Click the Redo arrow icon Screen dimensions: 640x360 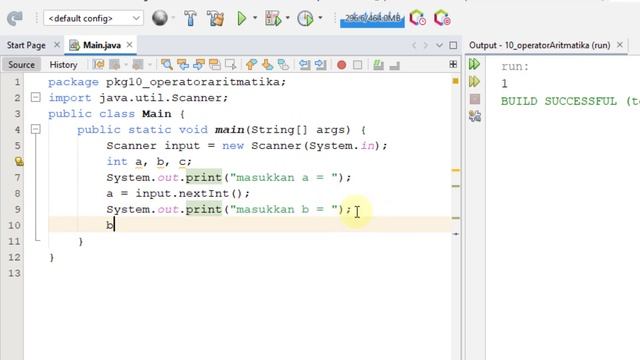15,18
